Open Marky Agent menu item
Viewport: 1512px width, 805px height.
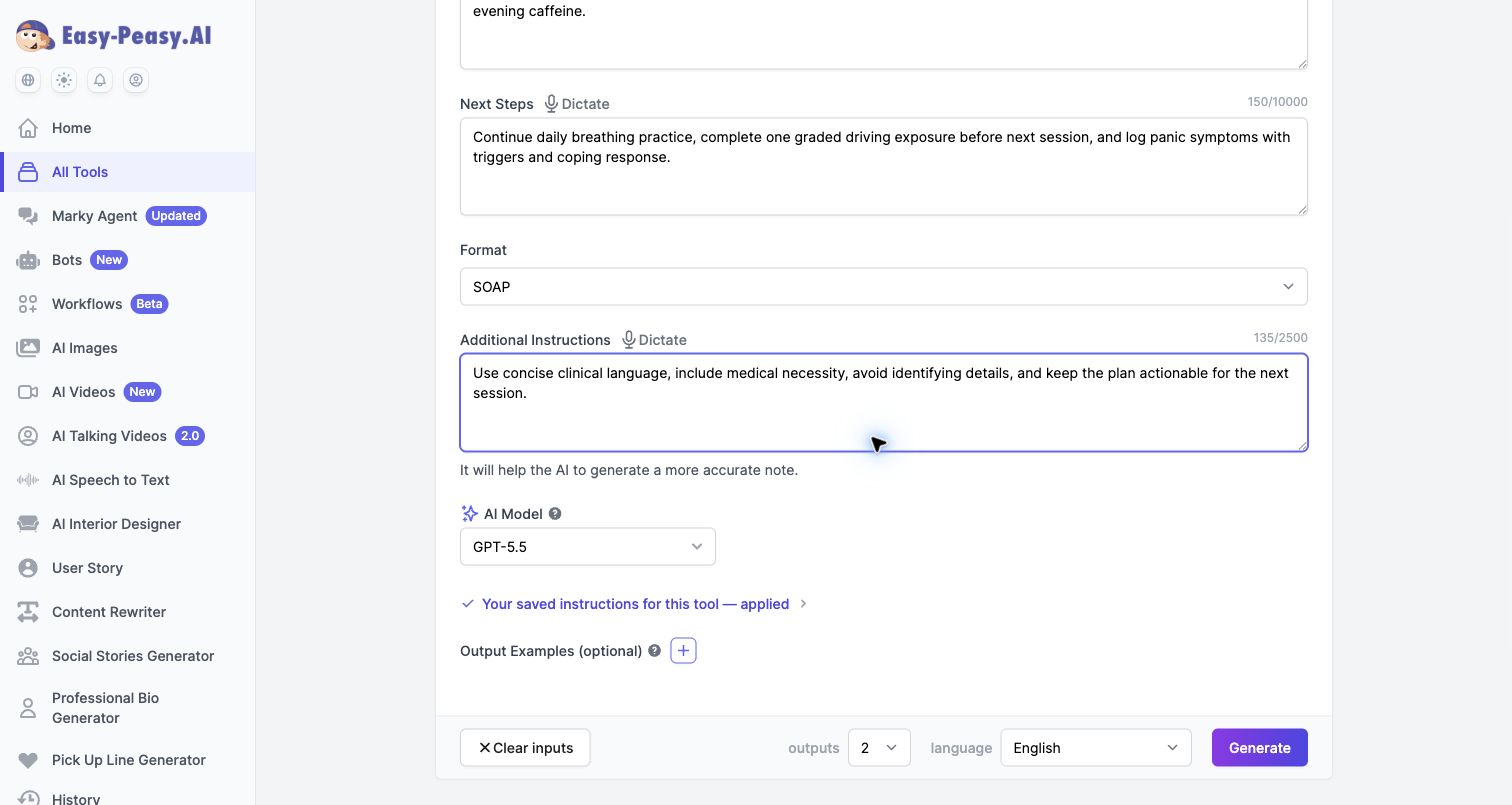click(128, 216)
